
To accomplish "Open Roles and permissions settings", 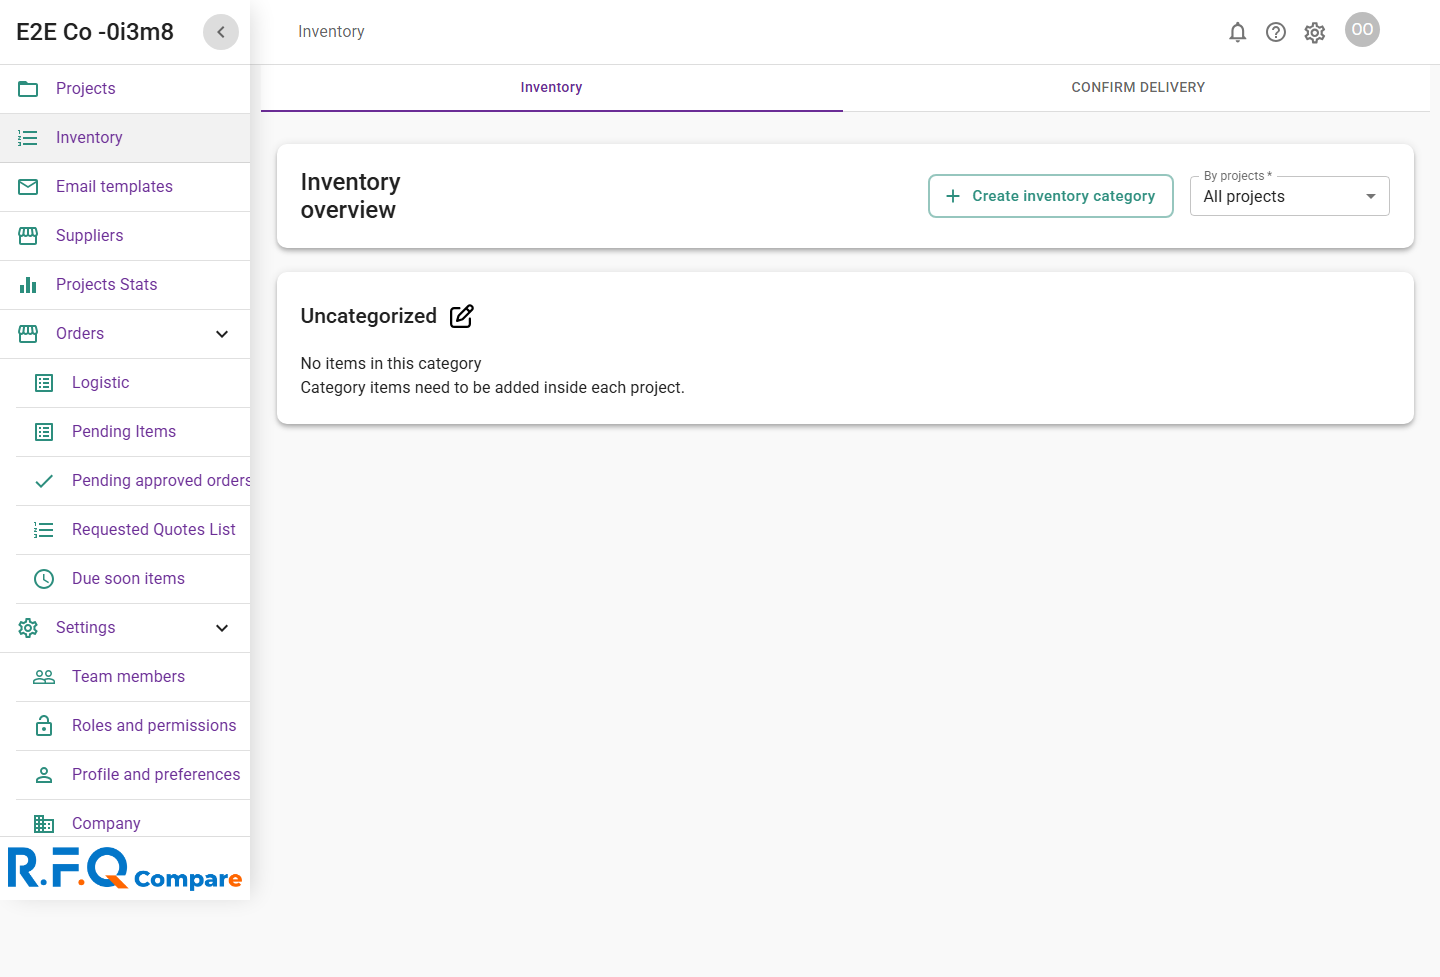I will [133, 726].
